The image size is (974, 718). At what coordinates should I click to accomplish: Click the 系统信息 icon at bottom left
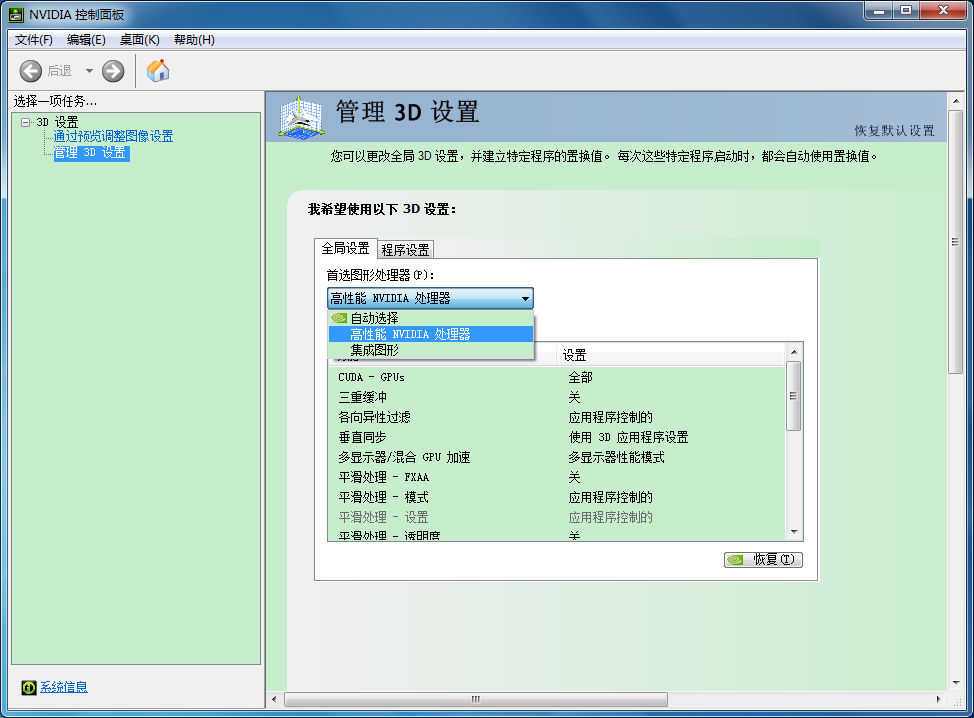[29, 687]
